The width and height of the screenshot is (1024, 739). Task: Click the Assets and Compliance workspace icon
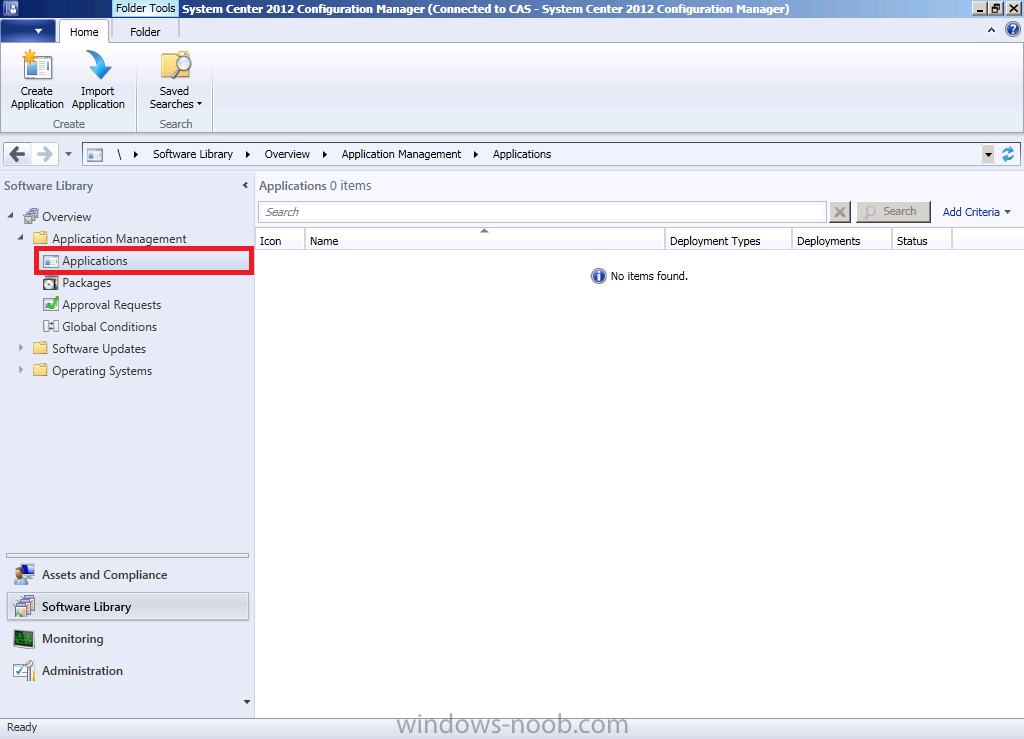pos(24,574)
